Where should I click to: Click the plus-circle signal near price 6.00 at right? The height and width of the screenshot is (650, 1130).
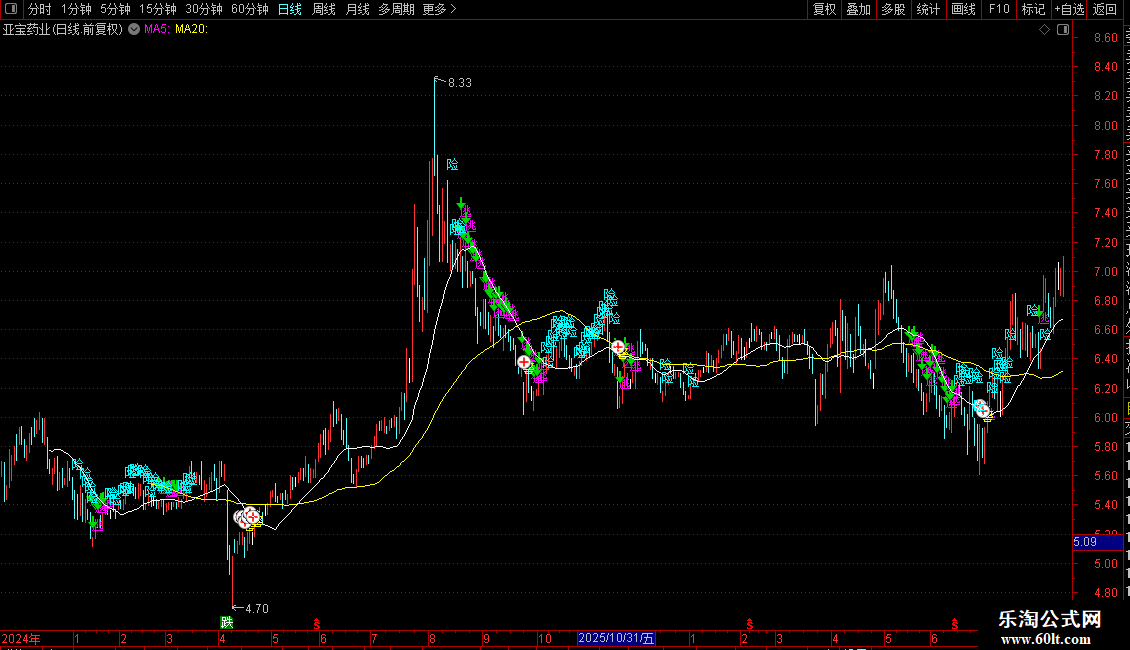click(x=982, y=410)
